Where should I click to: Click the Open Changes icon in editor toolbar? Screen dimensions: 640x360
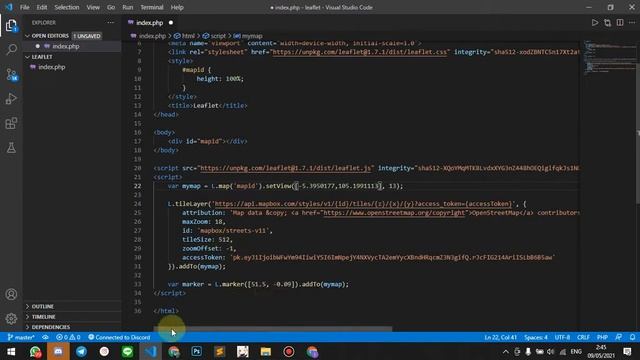pyautogui.click(x=607, y=23)
